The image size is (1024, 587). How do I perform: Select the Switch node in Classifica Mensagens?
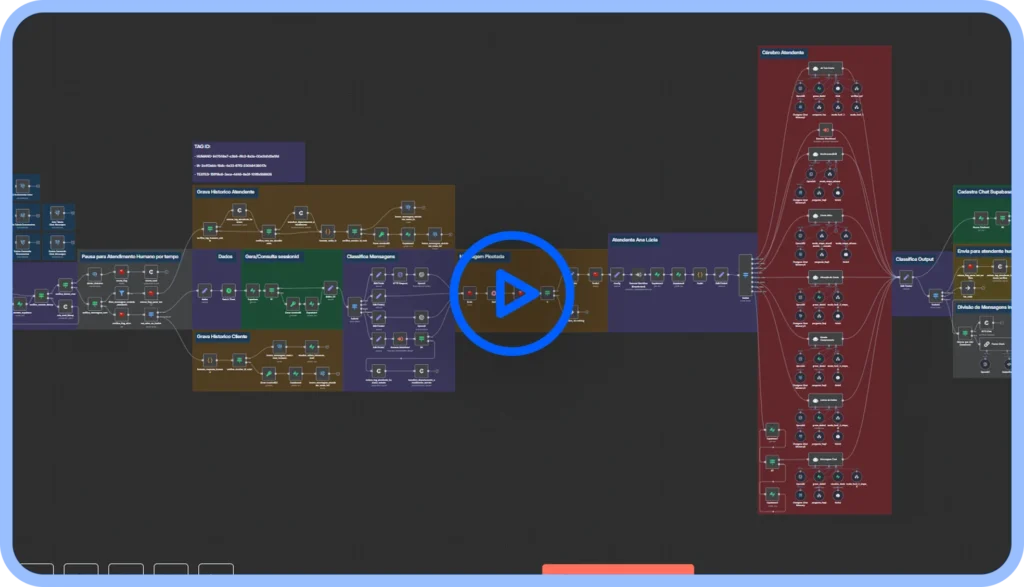(354, 306)
